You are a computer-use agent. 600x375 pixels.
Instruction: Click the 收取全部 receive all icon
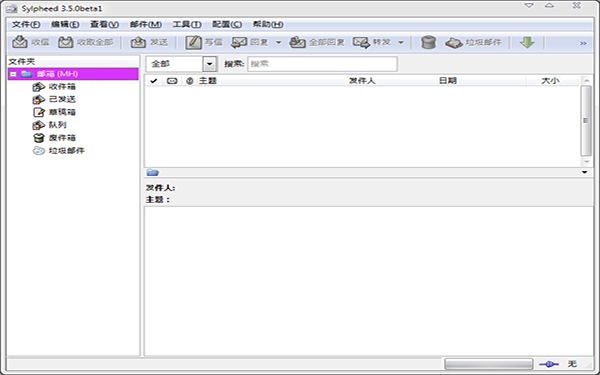pos(65,42)
